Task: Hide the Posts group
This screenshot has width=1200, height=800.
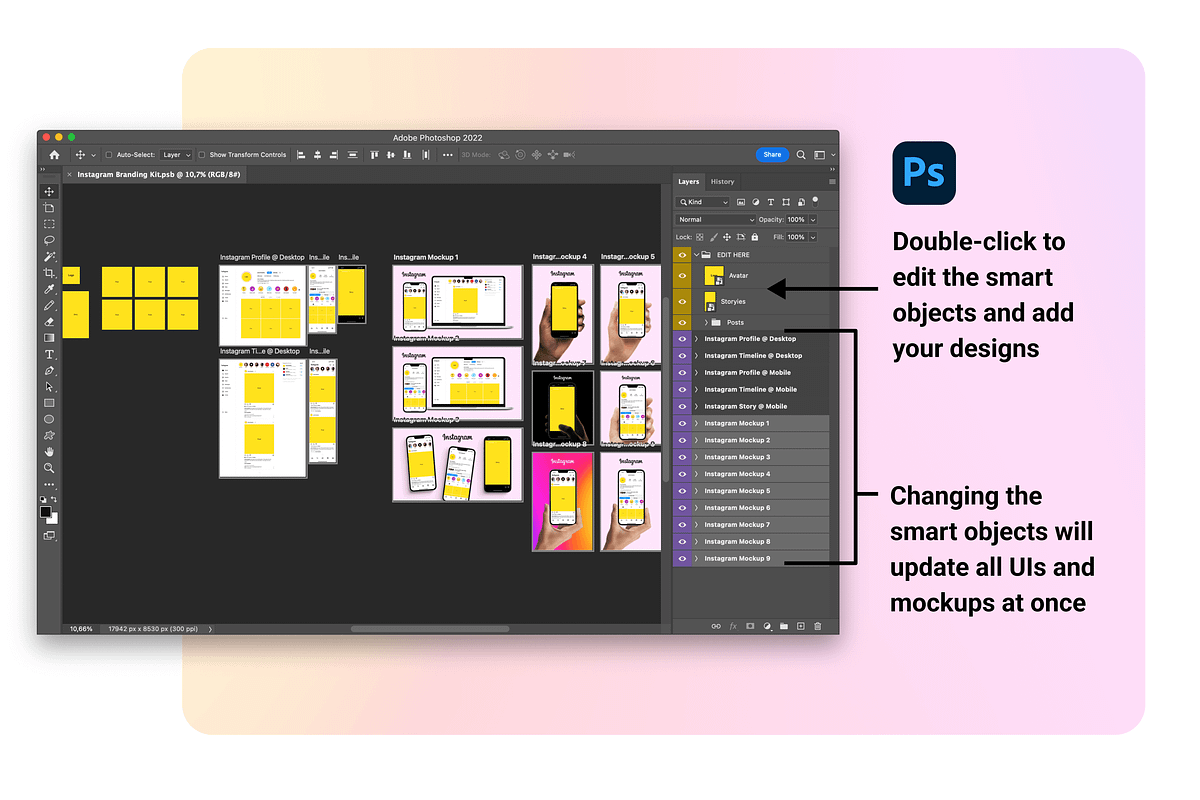Action: click(682, 323)
